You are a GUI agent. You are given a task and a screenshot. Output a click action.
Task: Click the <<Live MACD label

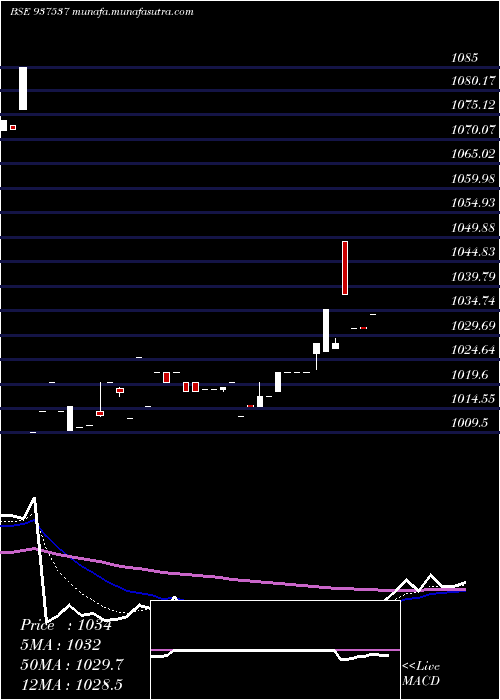point(421,673)
